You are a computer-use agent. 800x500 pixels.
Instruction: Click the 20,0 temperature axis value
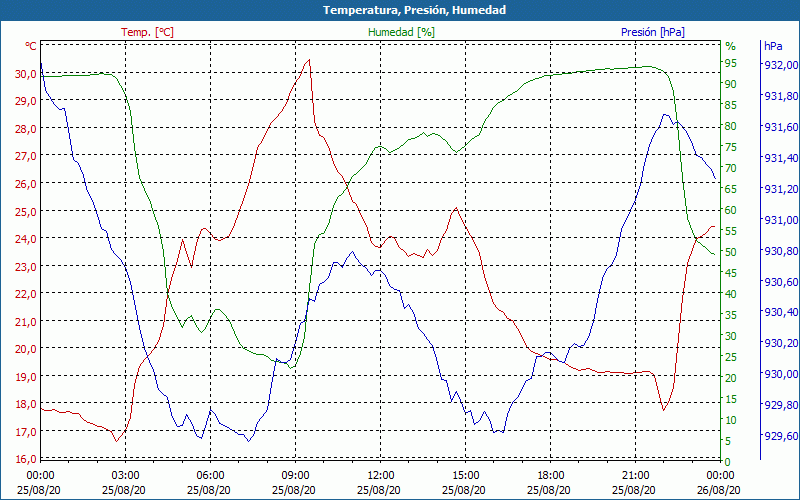click(26, 349)
